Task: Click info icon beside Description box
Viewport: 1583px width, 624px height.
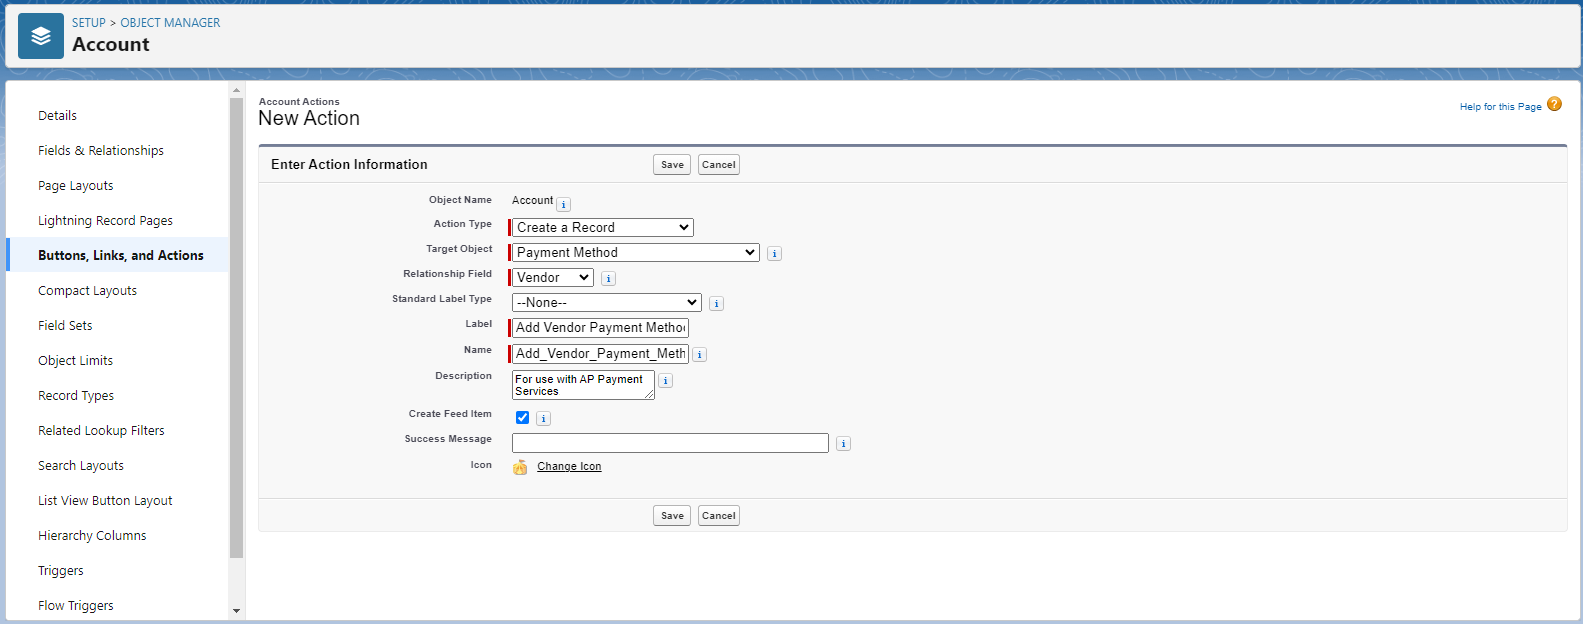Action: [666, 381]
